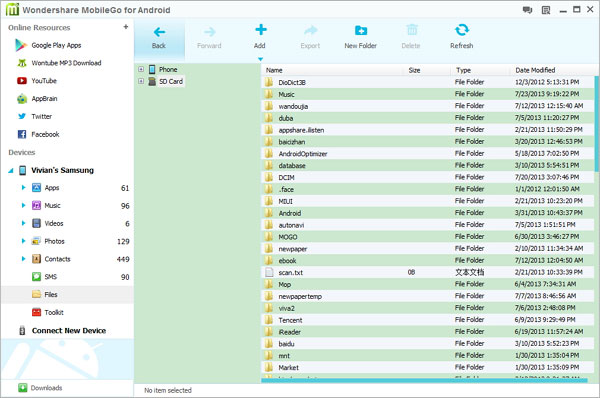600x398 pixels.
Task: Click the vertical scrollbar of file list
Action: (x=596, y=123)
